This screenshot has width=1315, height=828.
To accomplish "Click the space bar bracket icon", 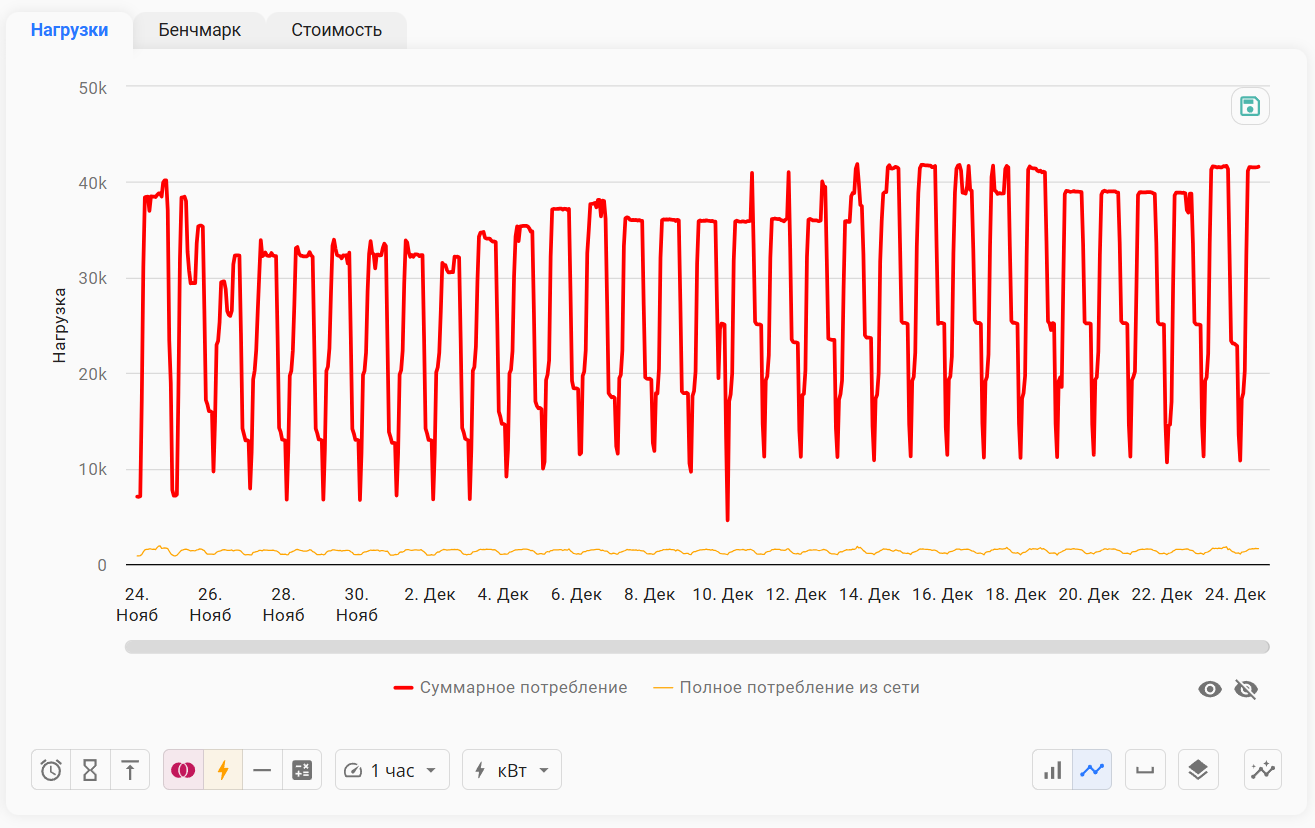I will [1145, 770].
